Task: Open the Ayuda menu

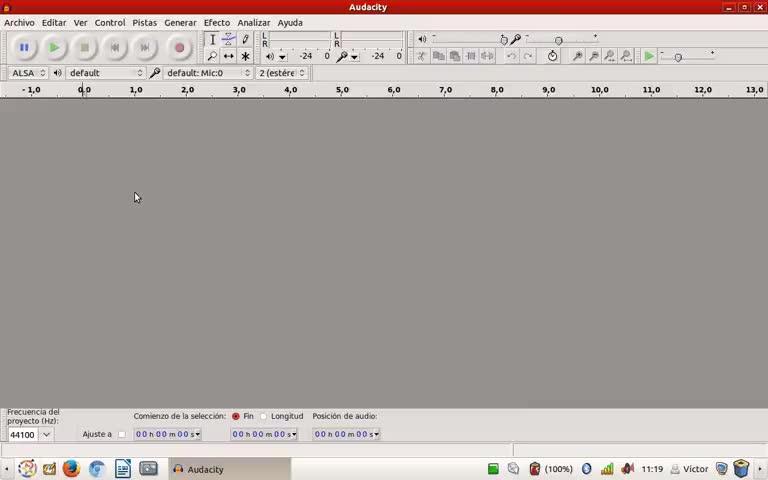Action: pyautogui.click(x=290, y=23)
